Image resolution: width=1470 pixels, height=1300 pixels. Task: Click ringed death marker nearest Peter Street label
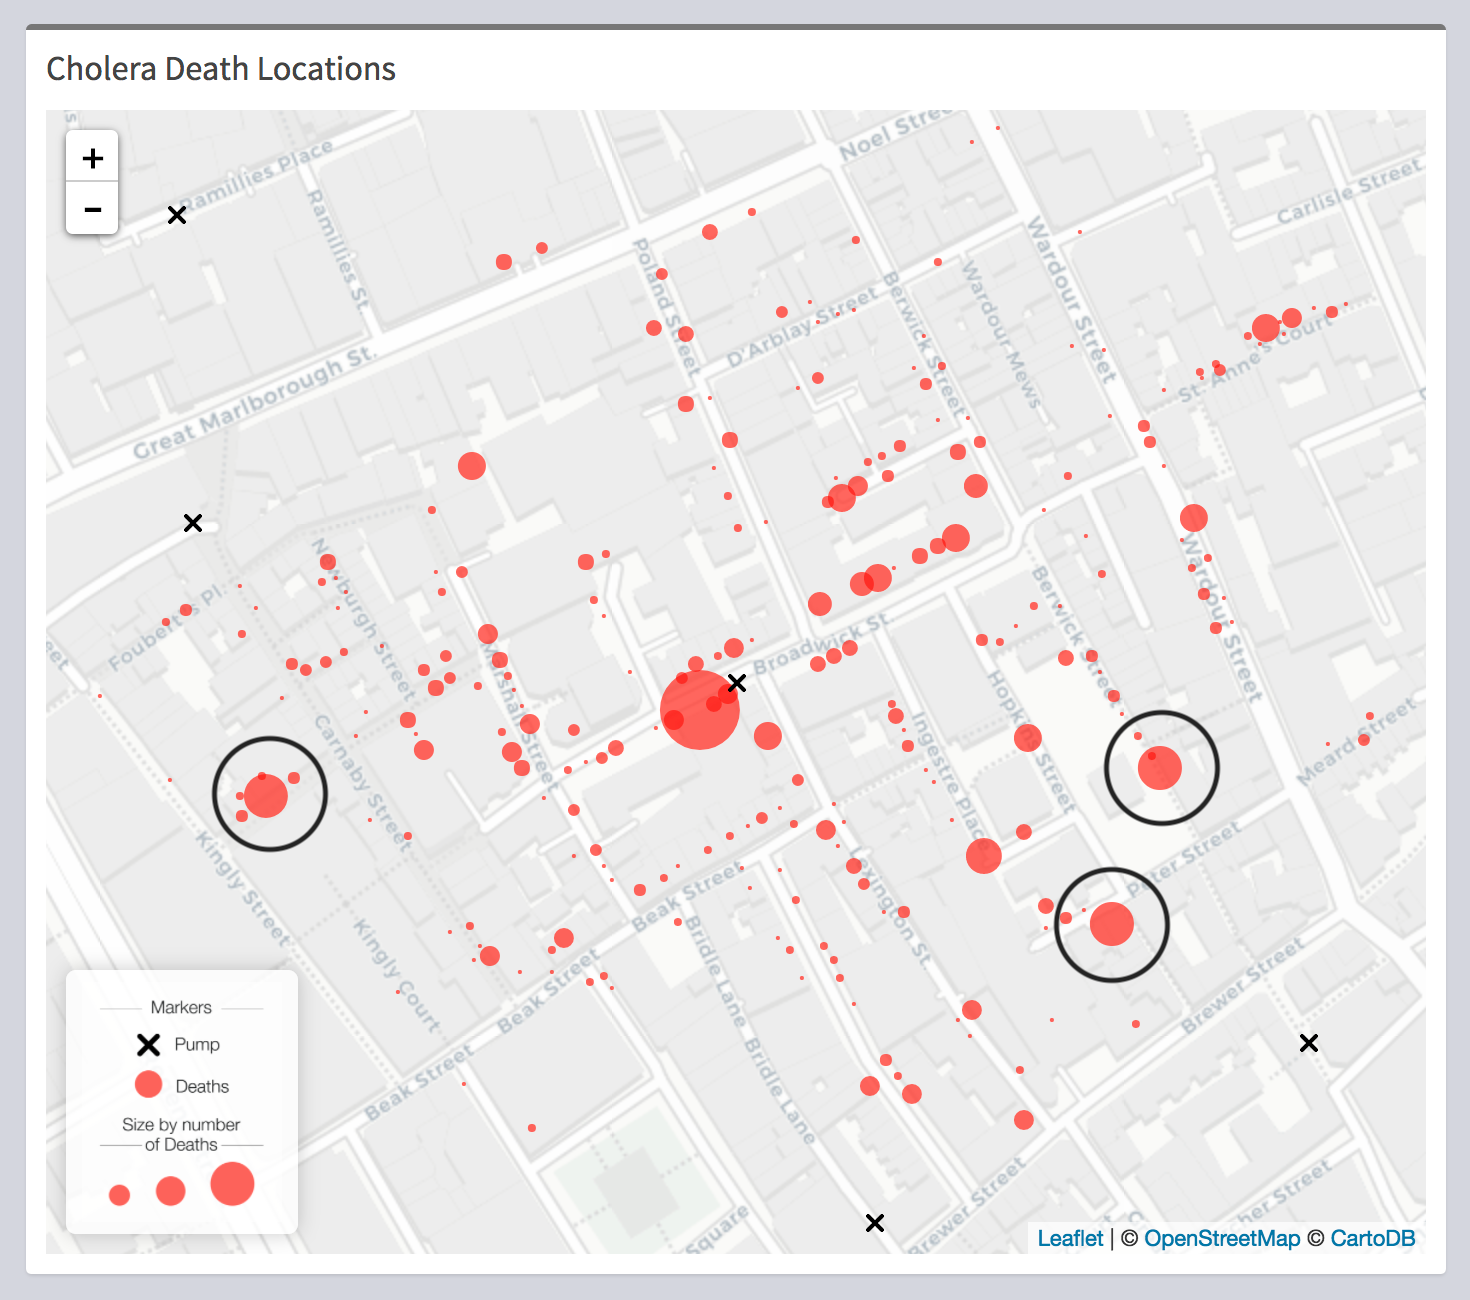(1111, 924)
